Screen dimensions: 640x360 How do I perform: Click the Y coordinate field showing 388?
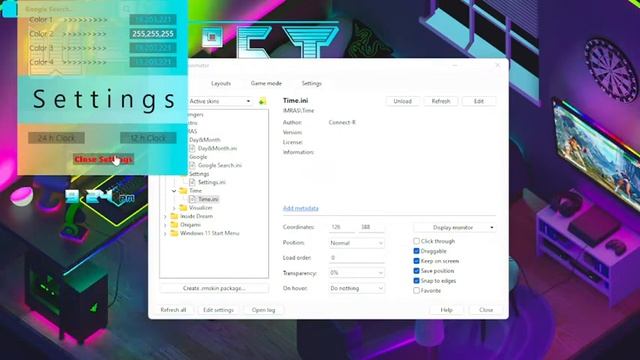tap(371, 227)
